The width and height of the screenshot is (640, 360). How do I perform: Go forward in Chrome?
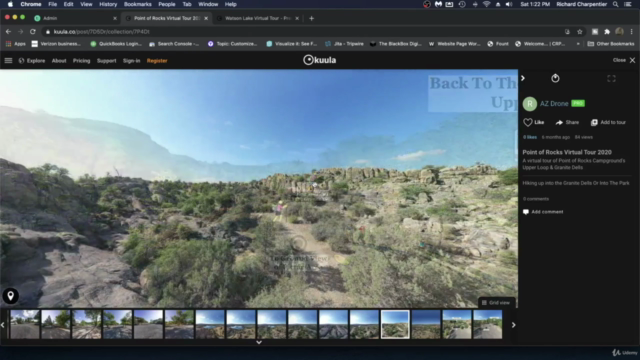20,31
